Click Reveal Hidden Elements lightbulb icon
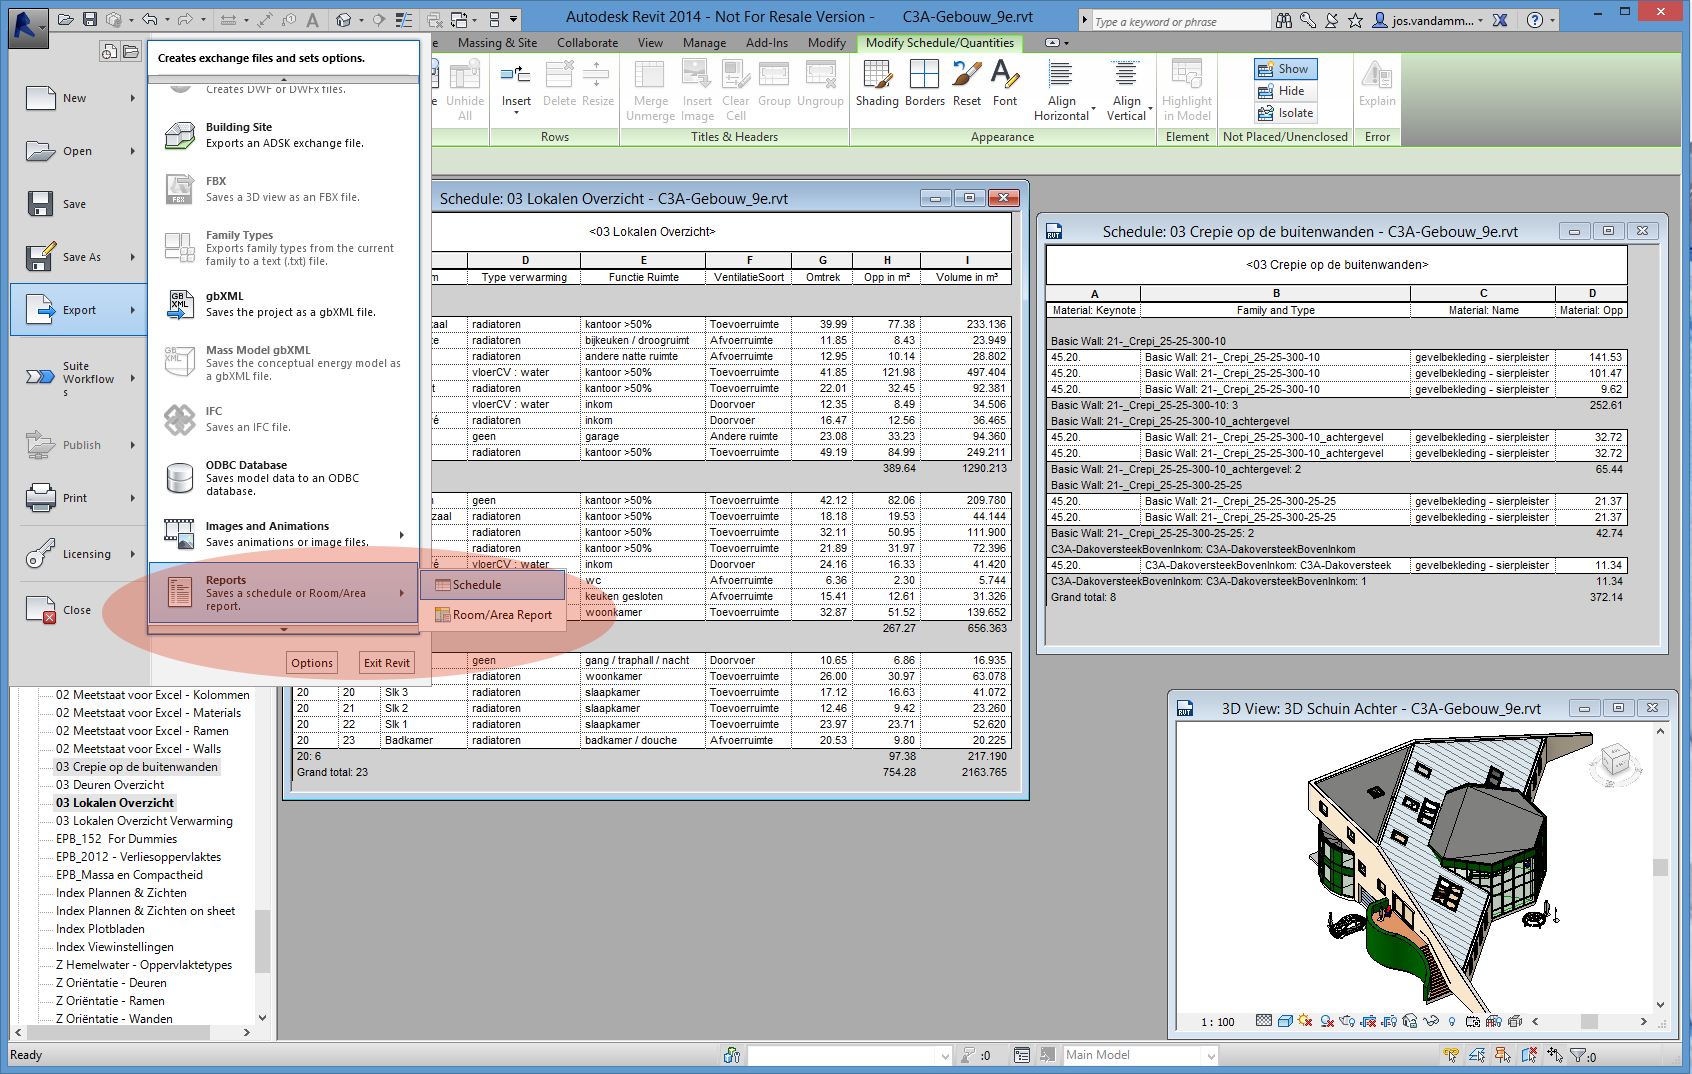 pyautogui.click(x=1451, y=1021)
